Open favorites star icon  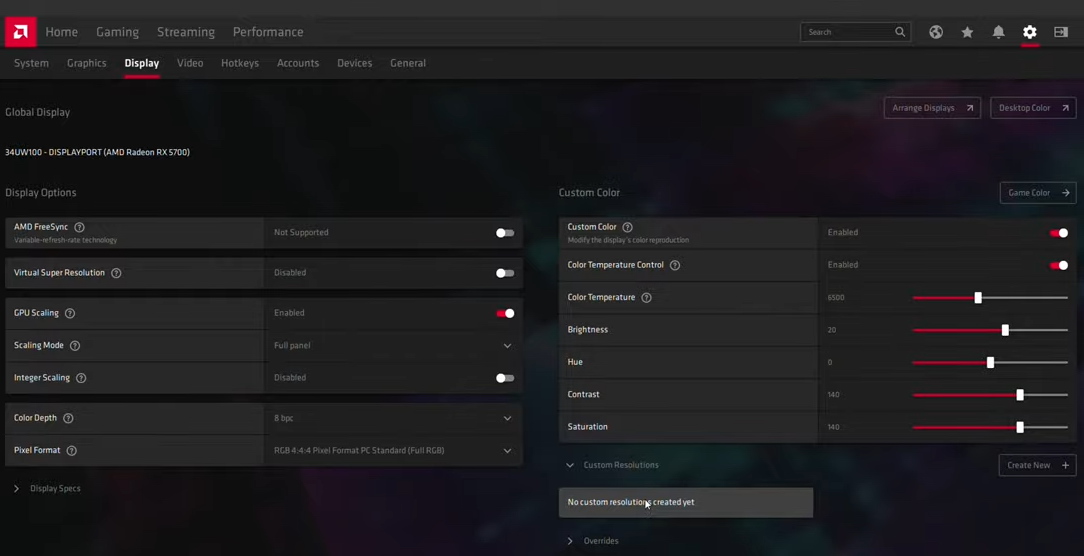(967, 32)
